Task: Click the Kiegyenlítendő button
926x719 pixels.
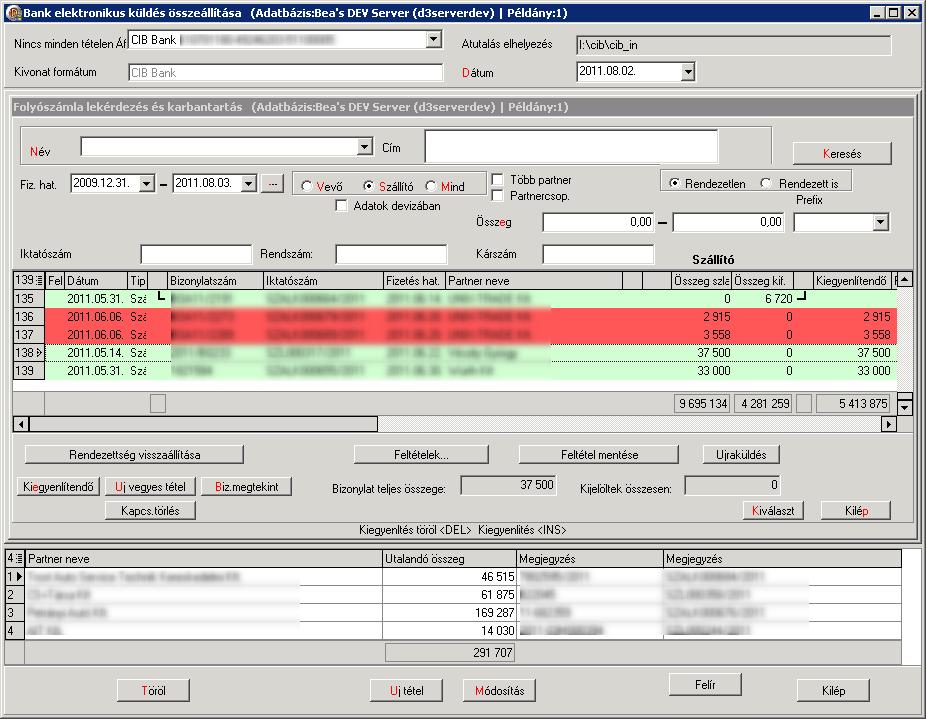Action: tap(58, 486)
